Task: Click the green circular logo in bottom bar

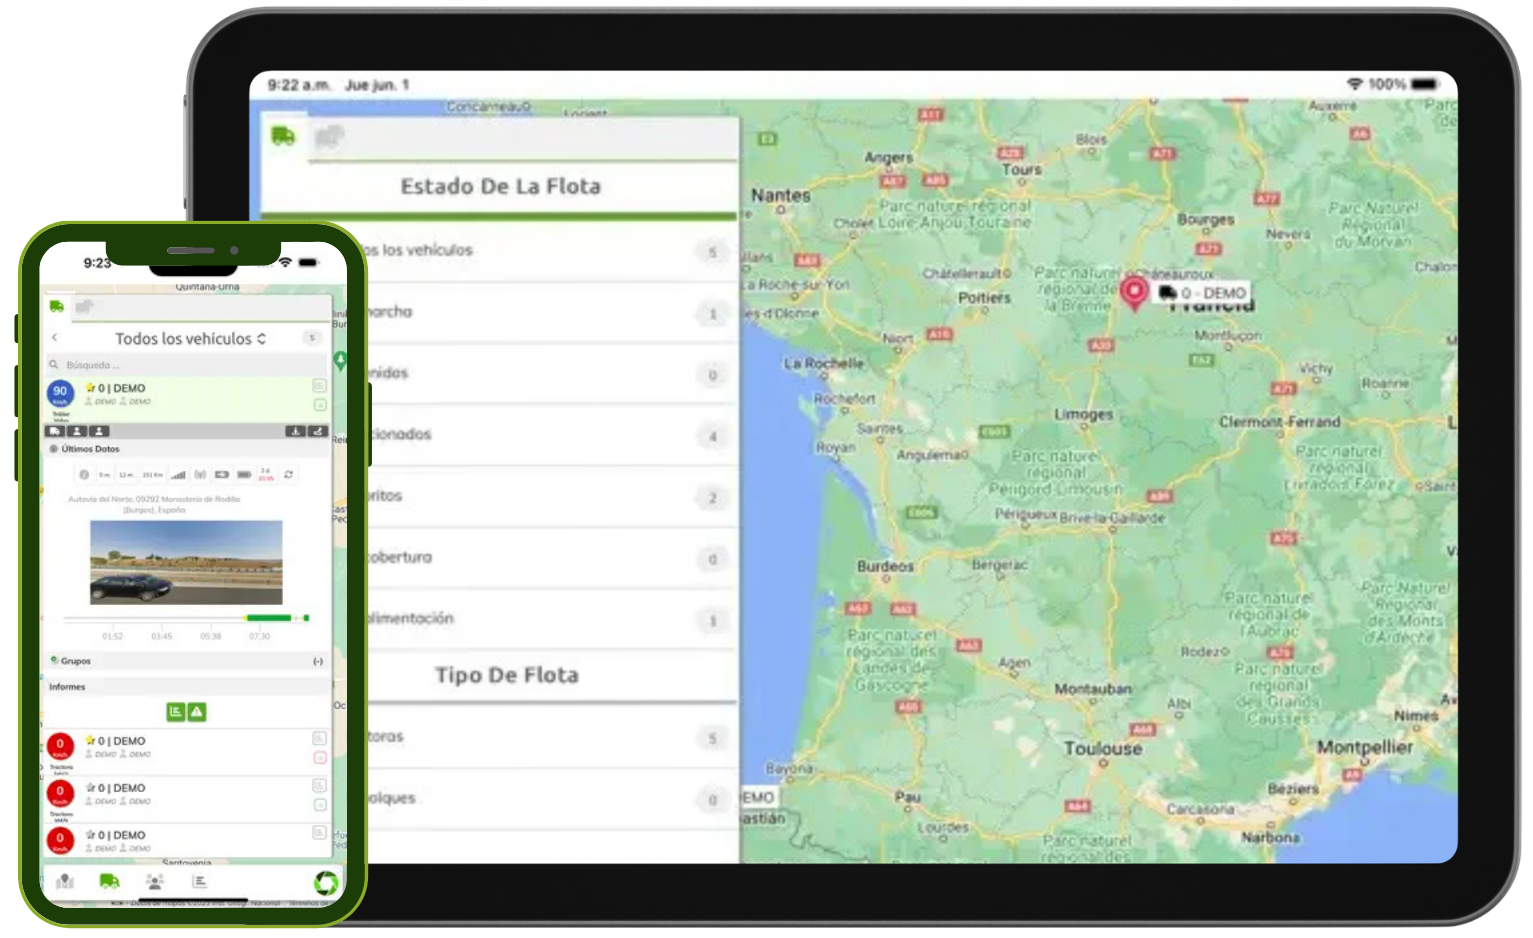Action: 326,883
